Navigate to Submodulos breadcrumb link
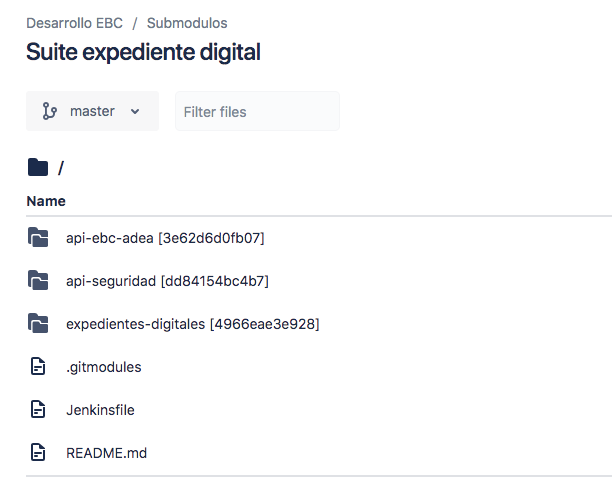 click(x=187, y=23)
